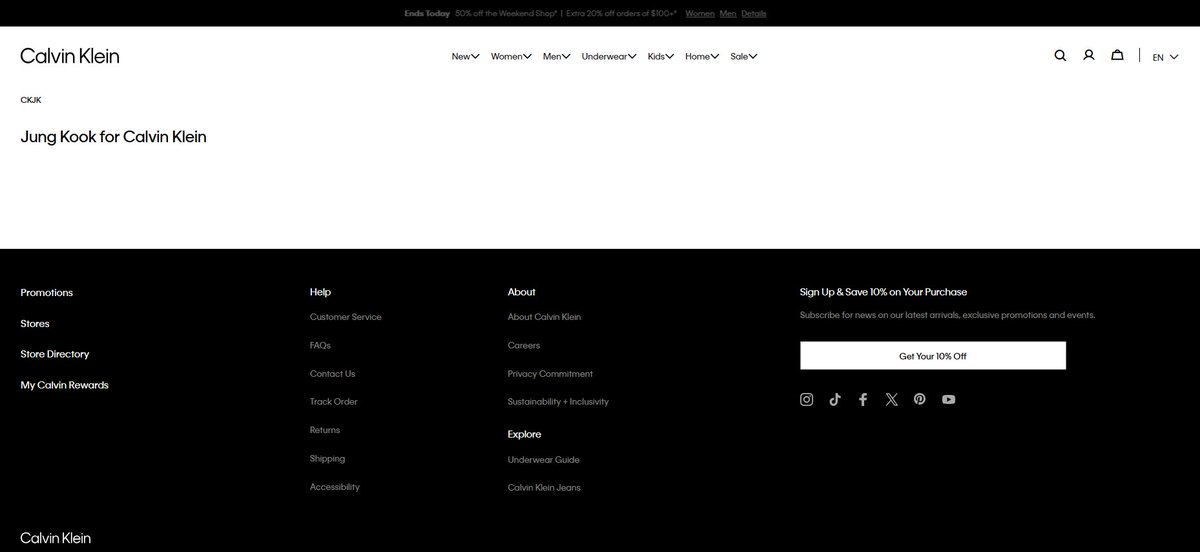Click the Help footer heading

tap(320, 292)
